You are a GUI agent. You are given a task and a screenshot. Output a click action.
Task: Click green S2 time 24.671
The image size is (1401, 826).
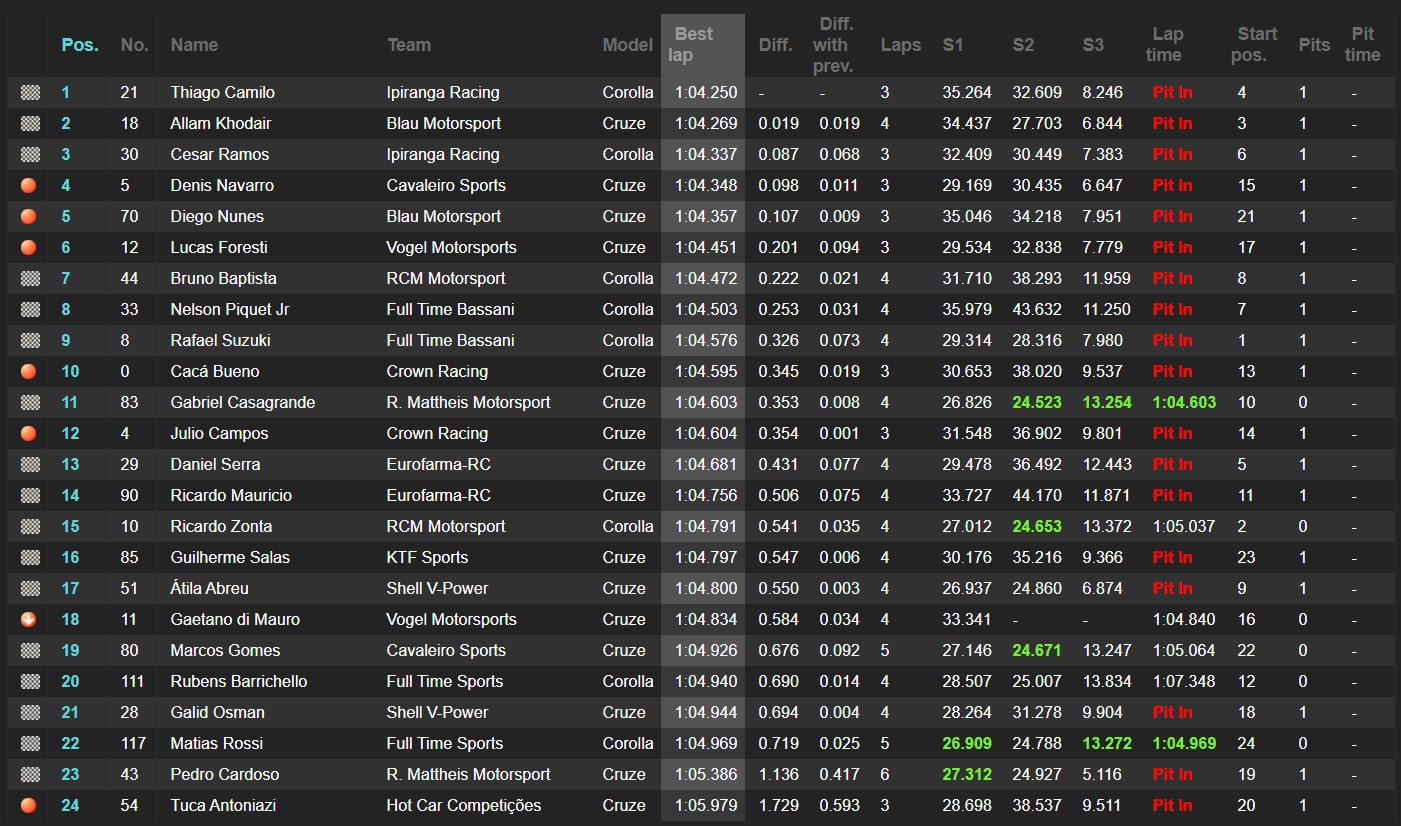click(1037, 650)
